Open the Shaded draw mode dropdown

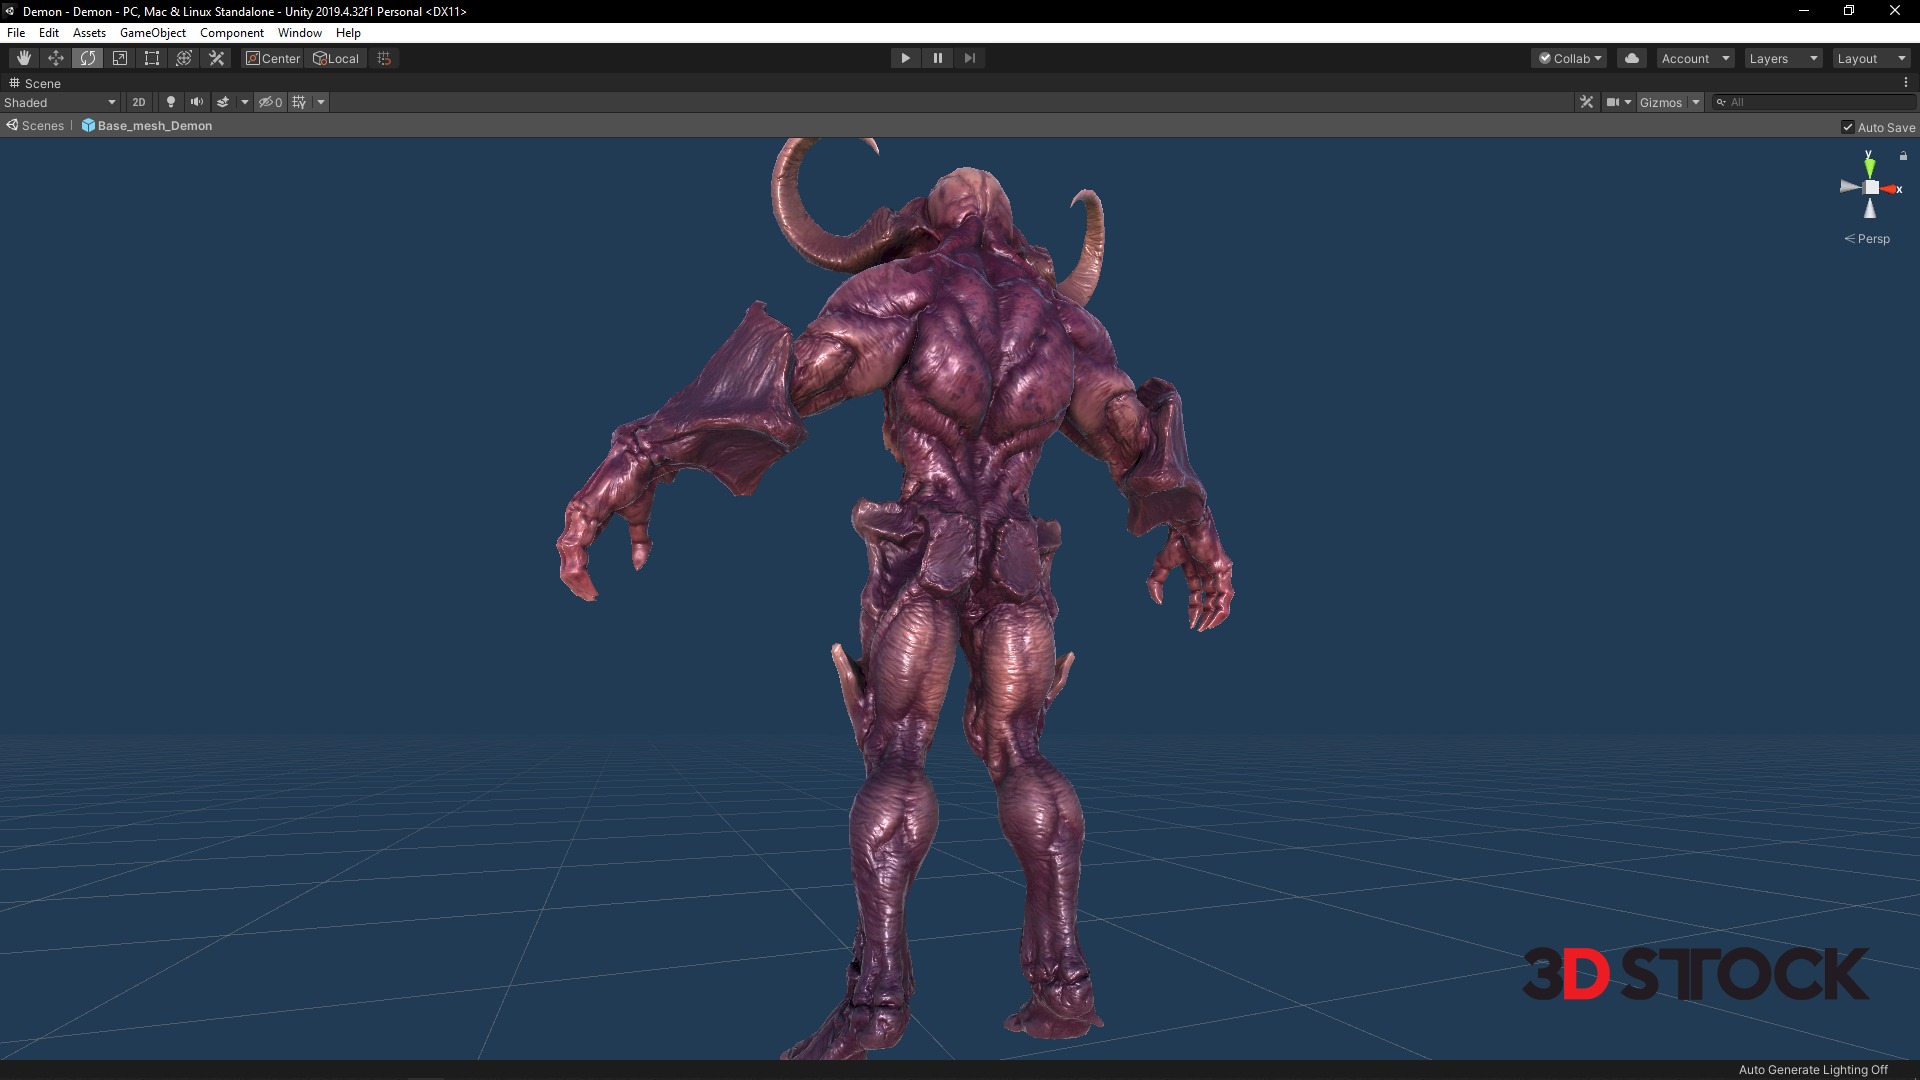[60, 102]
